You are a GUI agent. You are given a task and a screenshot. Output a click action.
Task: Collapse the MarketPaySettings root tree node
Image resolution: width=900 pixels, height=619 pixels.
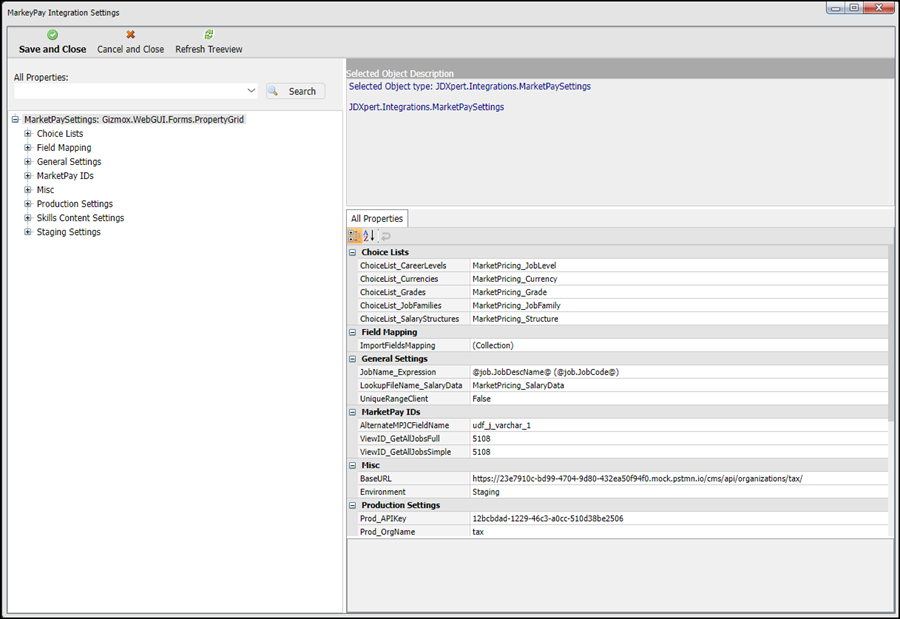(15, 119)
